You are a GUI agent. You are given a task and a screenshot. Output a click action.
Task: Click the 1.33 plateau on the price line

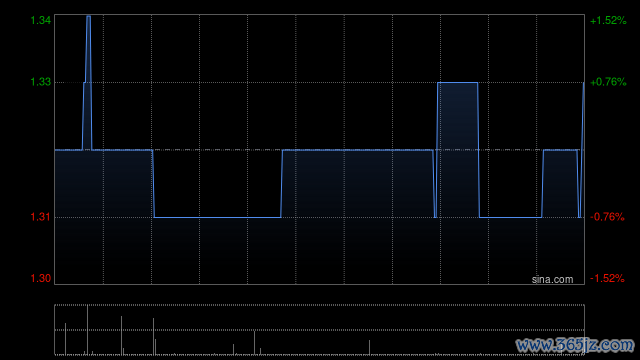click(458, 82)
